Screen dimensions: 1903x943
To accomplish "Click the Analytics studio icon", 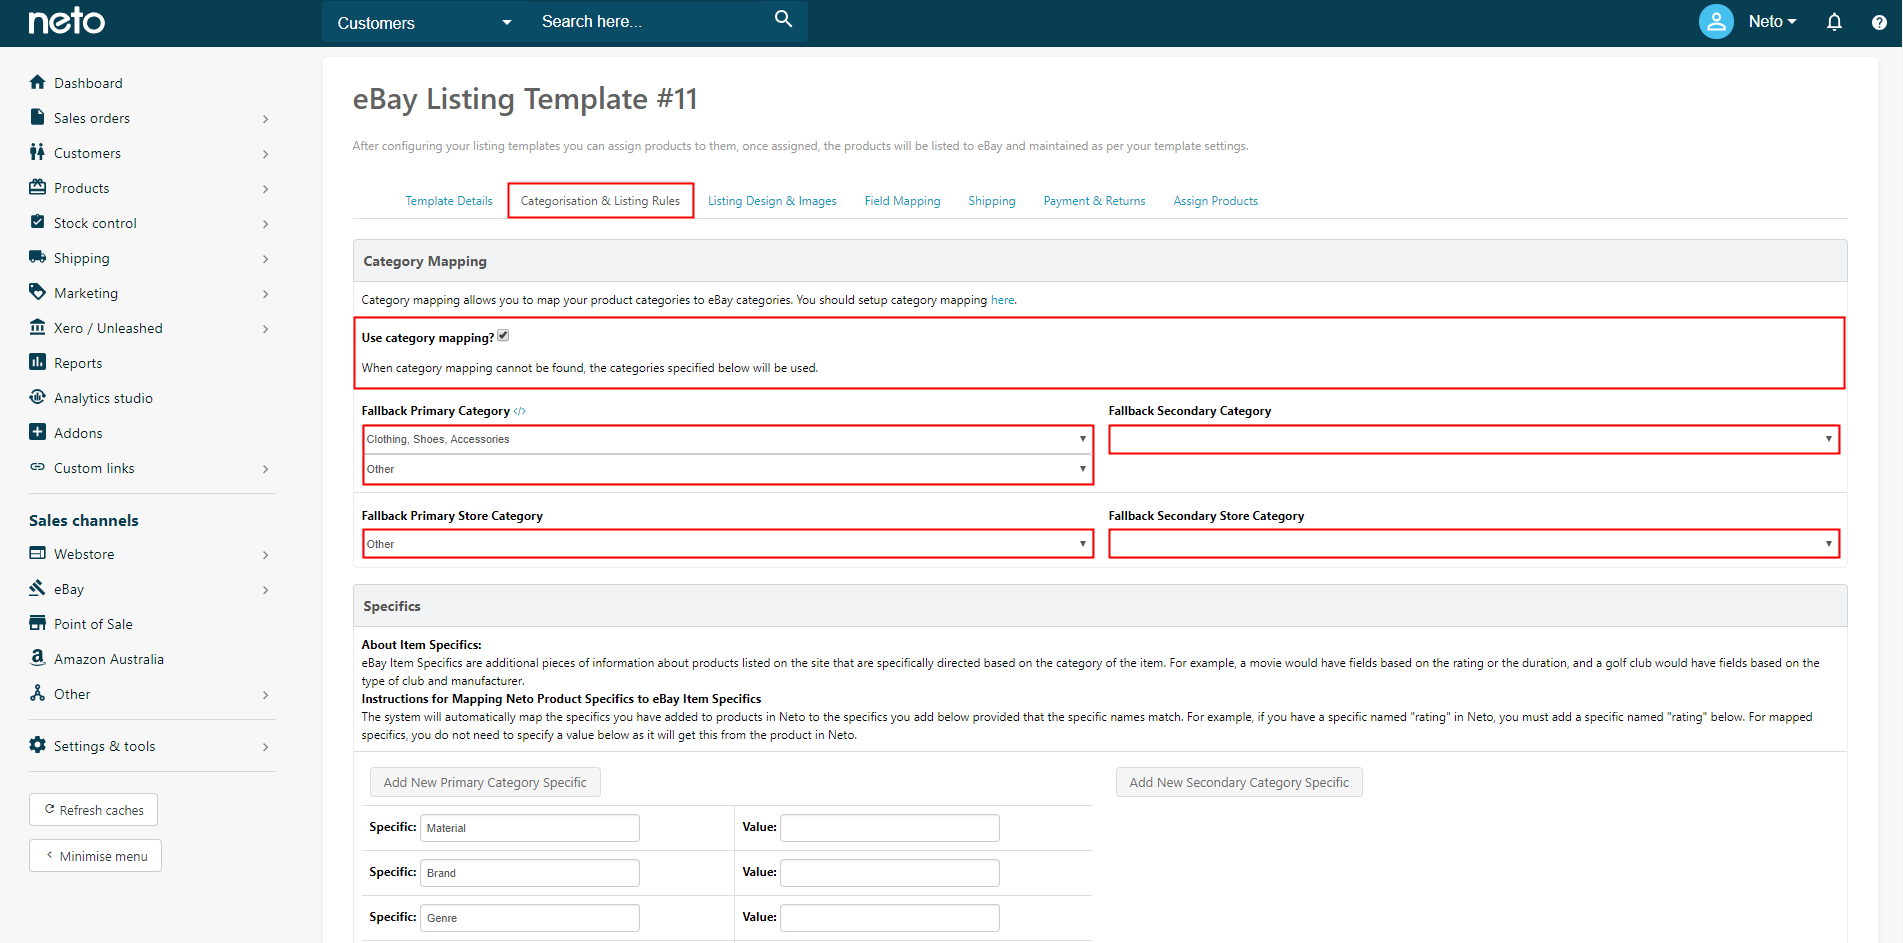I will point(38,397).
